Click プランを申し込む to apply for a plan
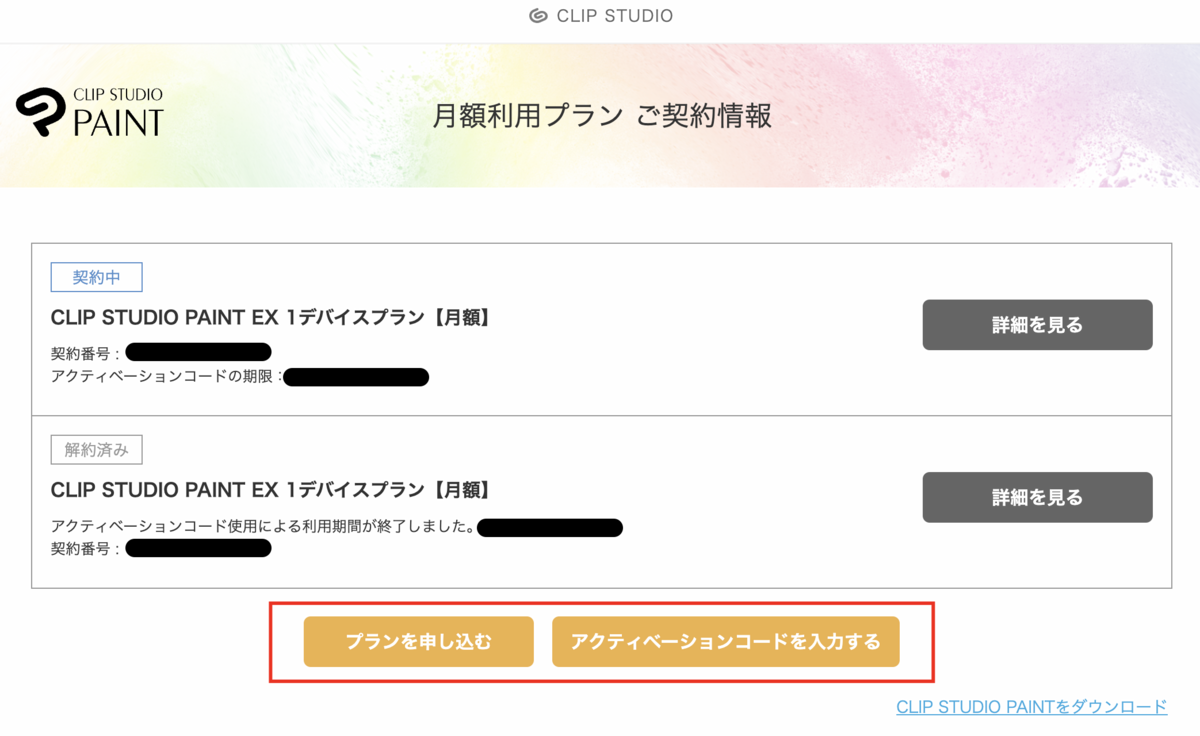Viewport: 1200px width, 736px height. [x=418, y=641]
